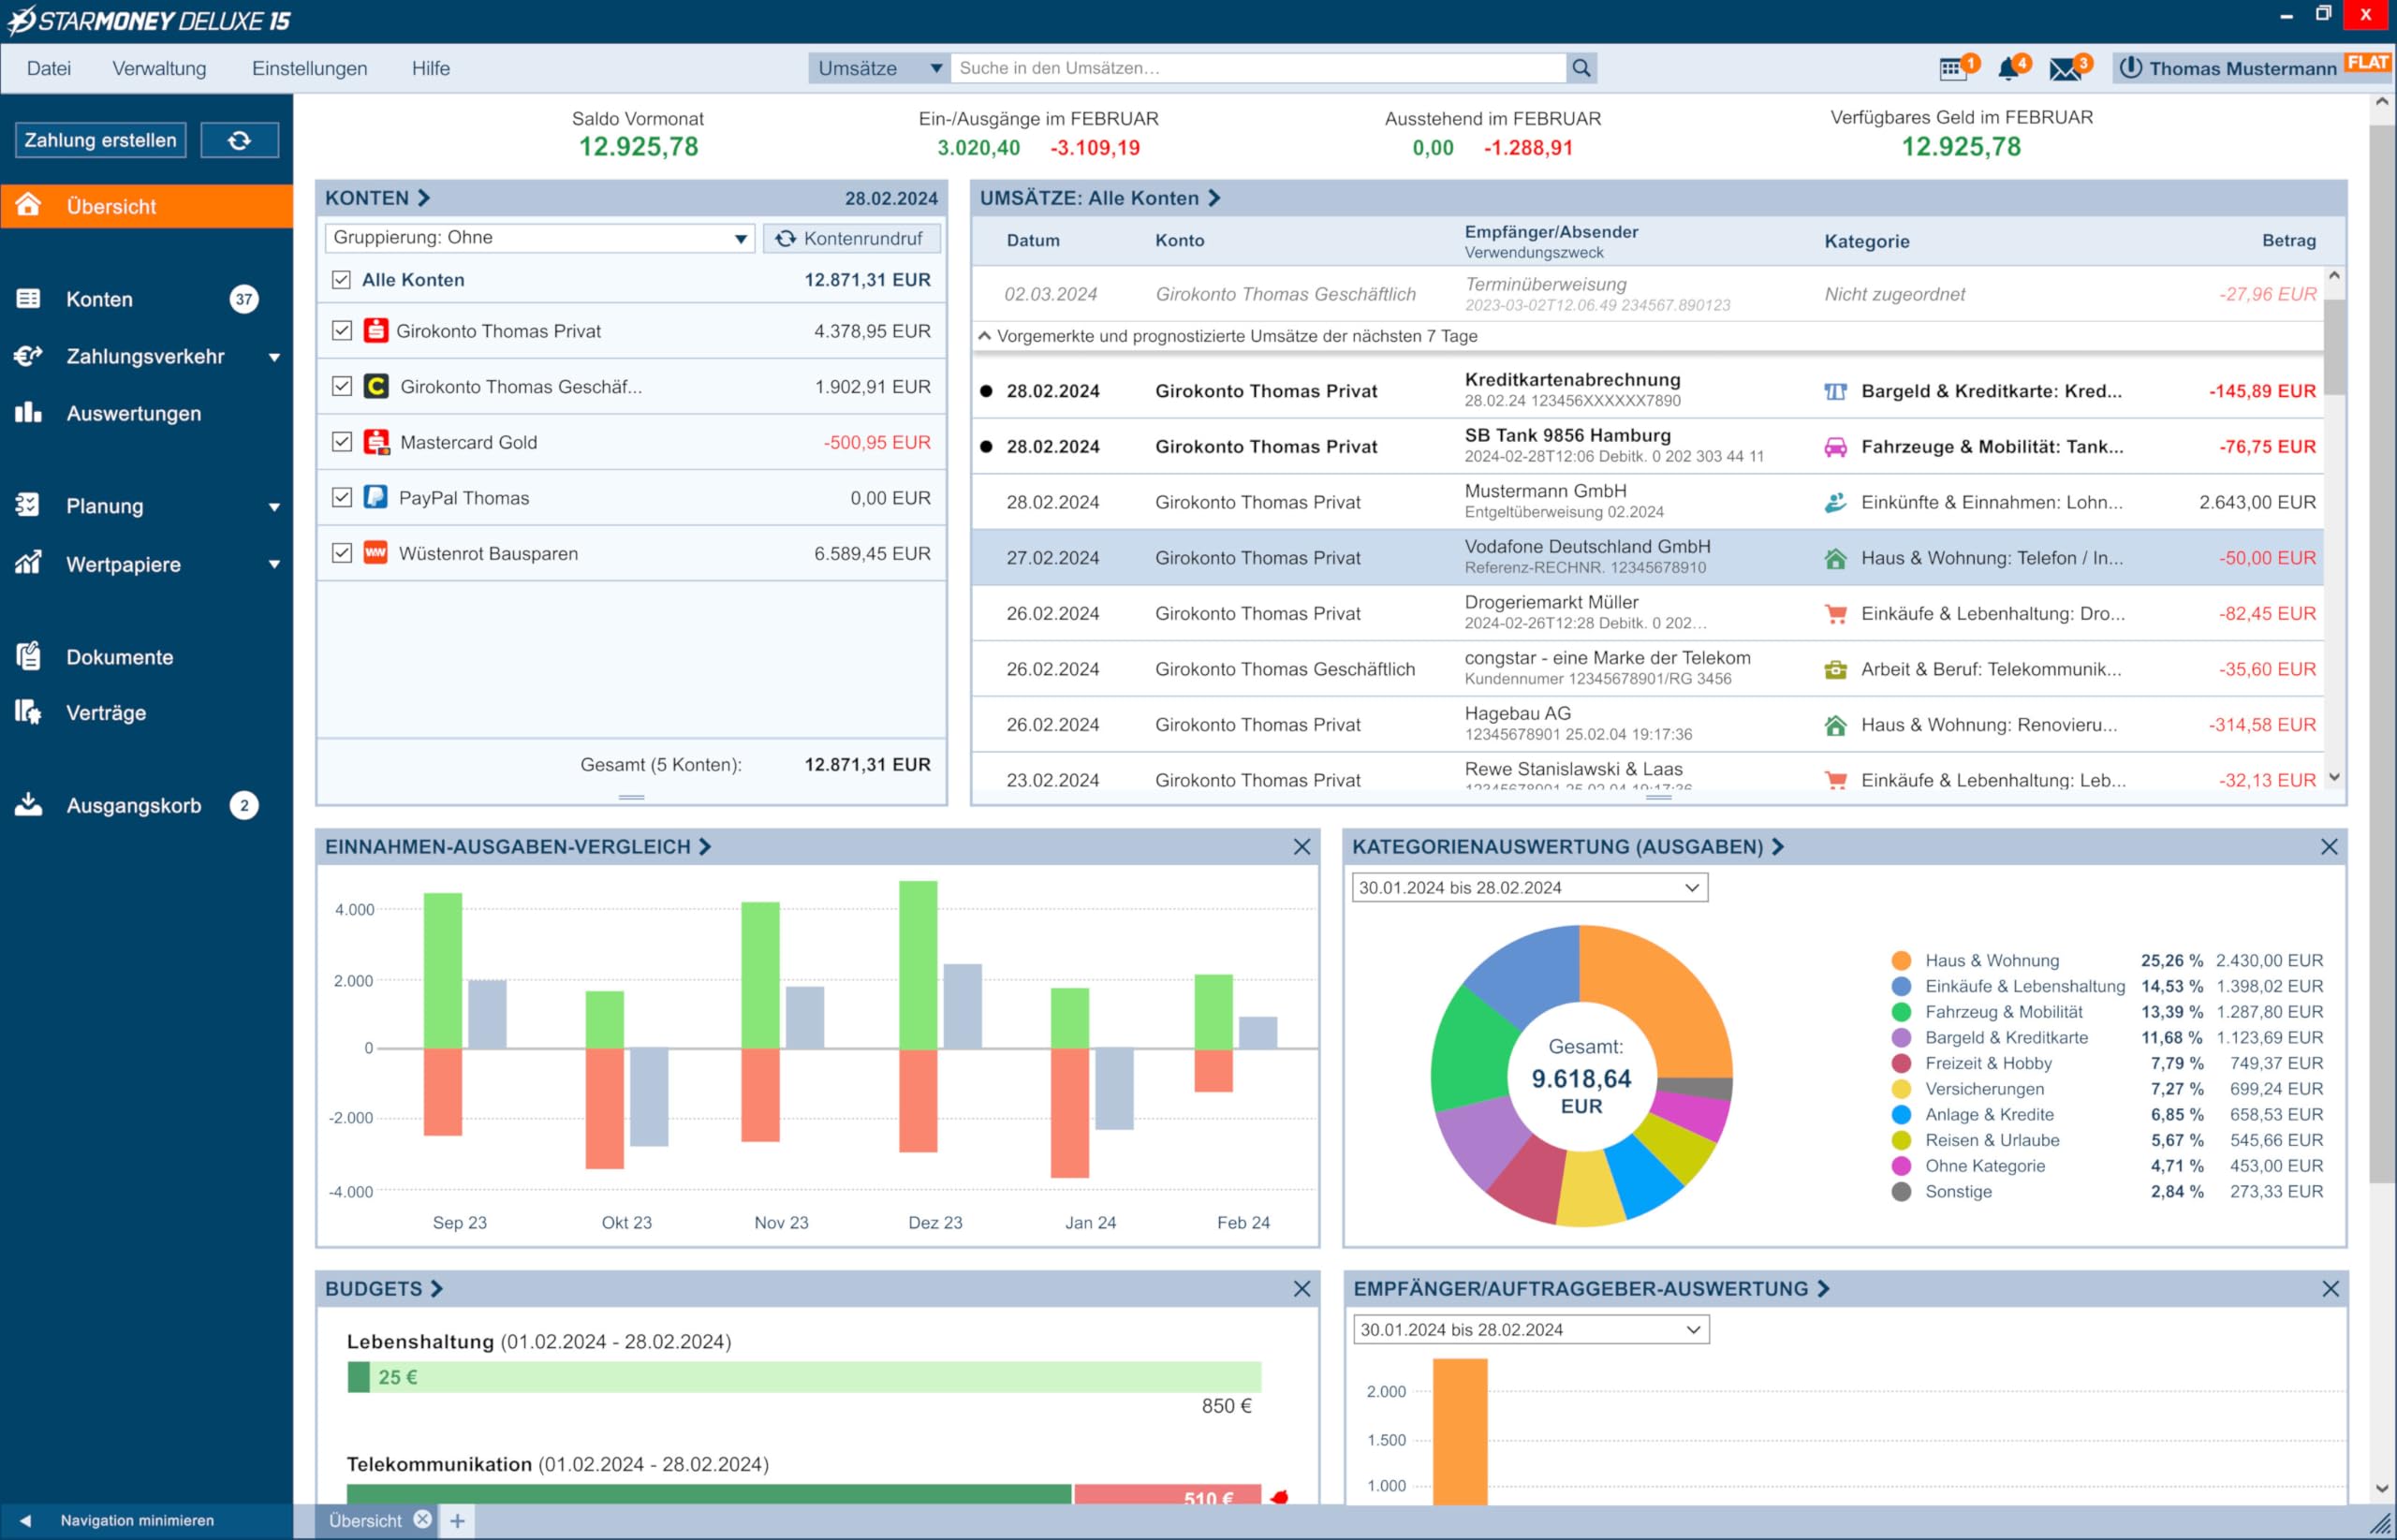Image resolution: width=2397 pixels, height=1540 pixels.
Task: Open Kategorienauswertung date range dropdown
Action: [x=1529, y=887]
